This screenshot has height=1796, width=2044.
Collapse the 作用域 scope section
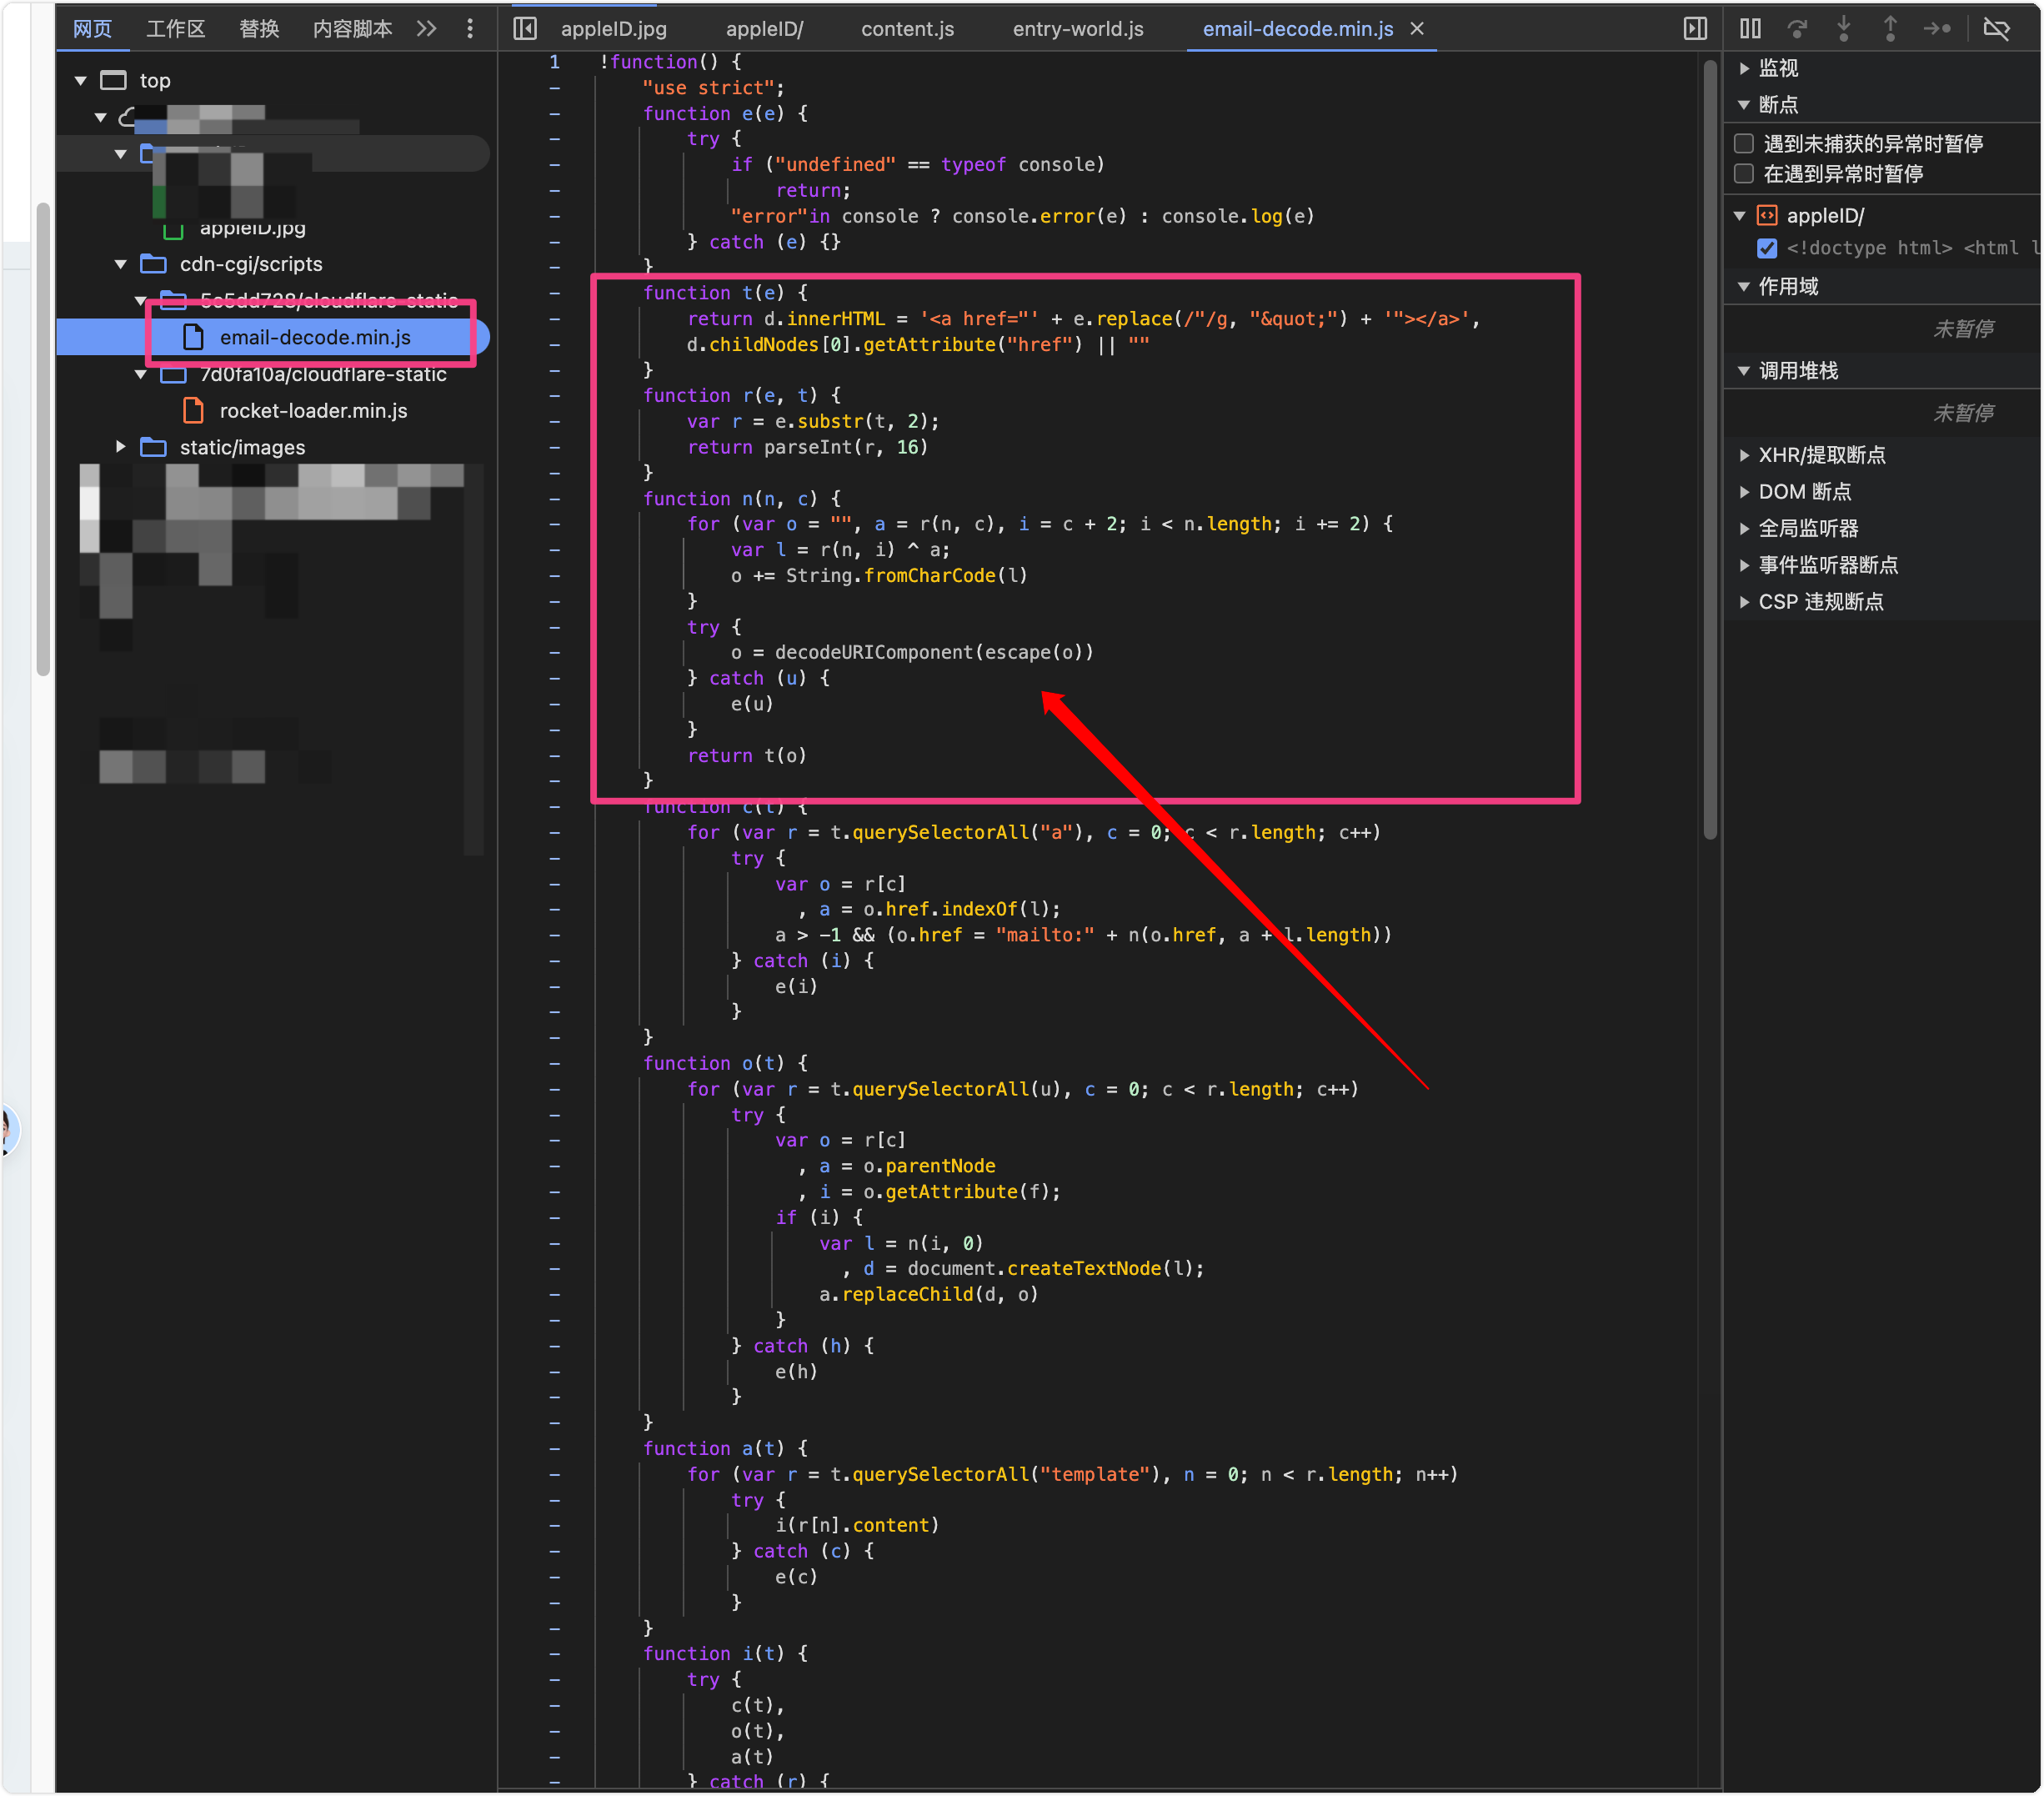(1745, 287)
